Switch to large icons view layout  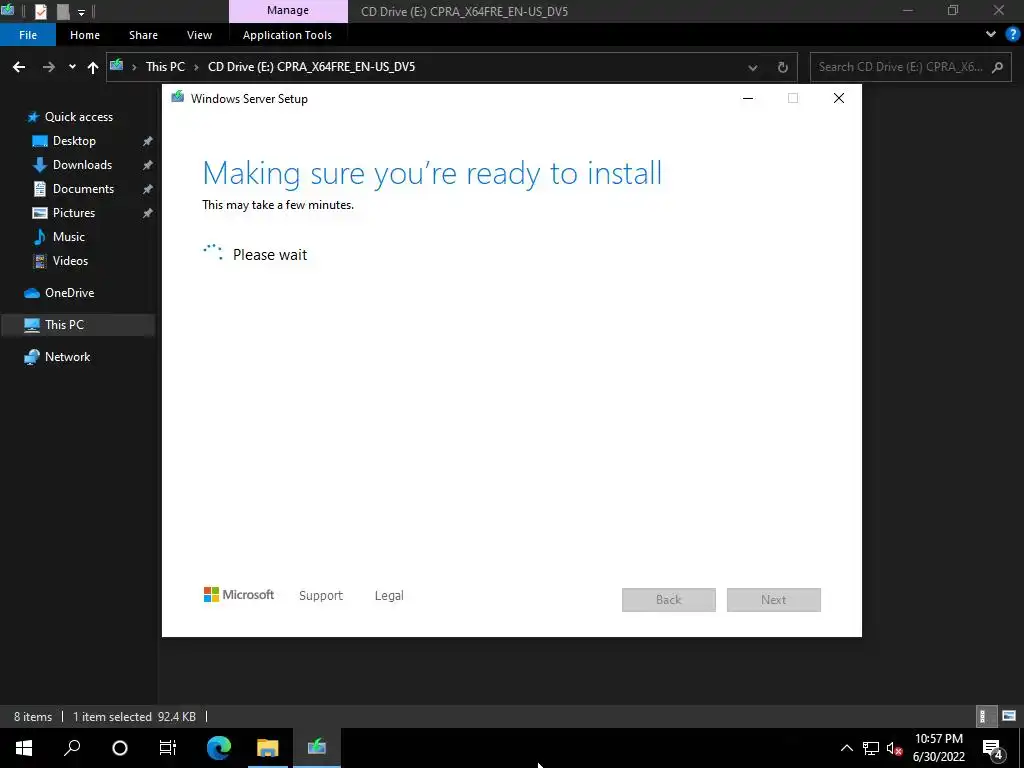tap(1009, 716)
